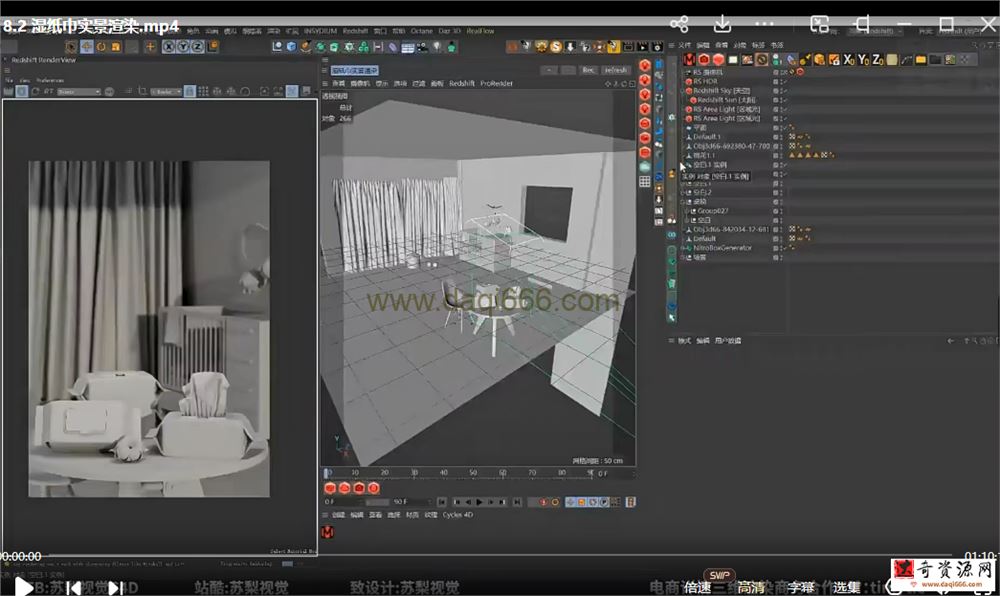The height and width of the screenshot is (596, 1000).
Task: Expand the 桌椅 object group
Action: (x=683, y=201)
